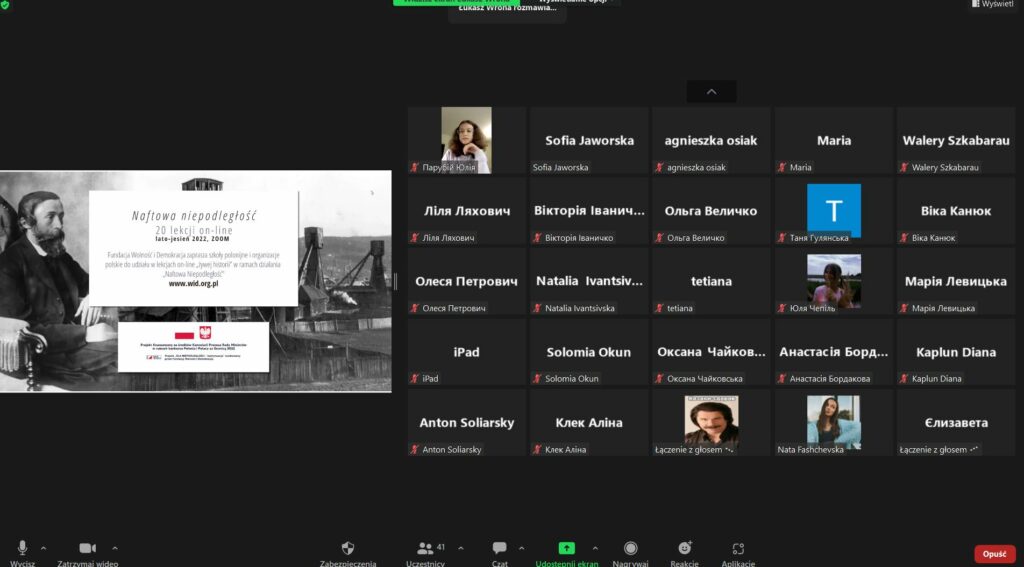The image size is (1024, 567).
Task: Open the Czat chat panel
Action: coord(499,549)
